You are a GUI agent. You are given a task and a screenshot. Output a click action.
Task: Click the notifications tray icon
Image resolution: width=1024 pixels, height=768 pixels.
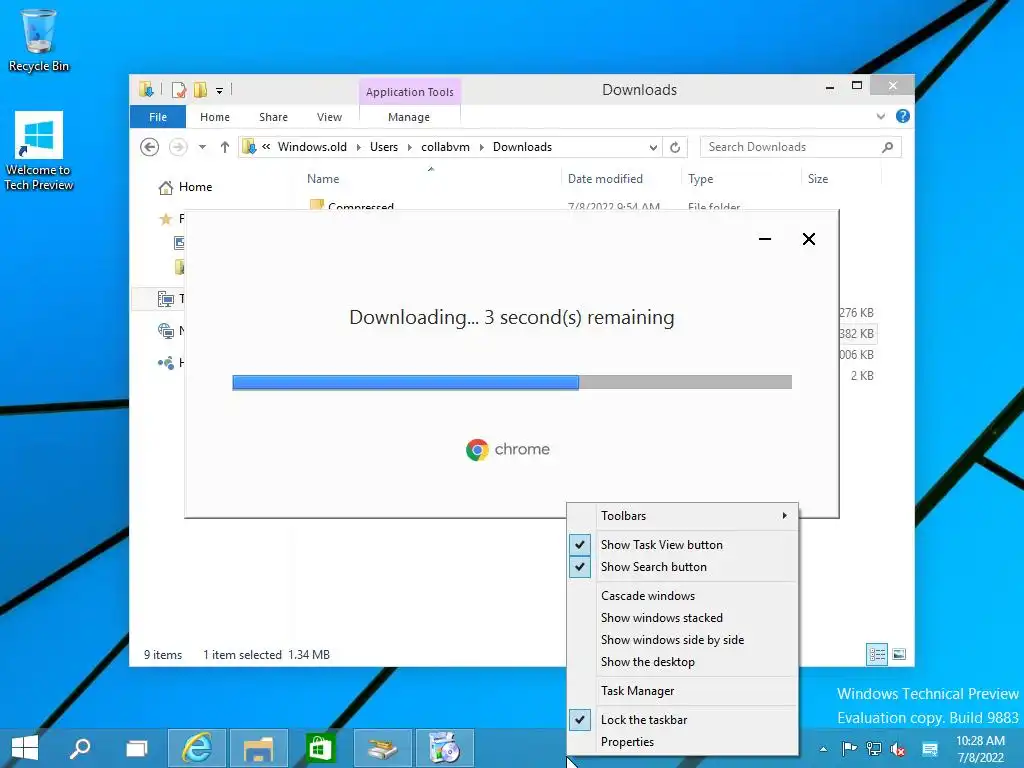click(930, 748)
